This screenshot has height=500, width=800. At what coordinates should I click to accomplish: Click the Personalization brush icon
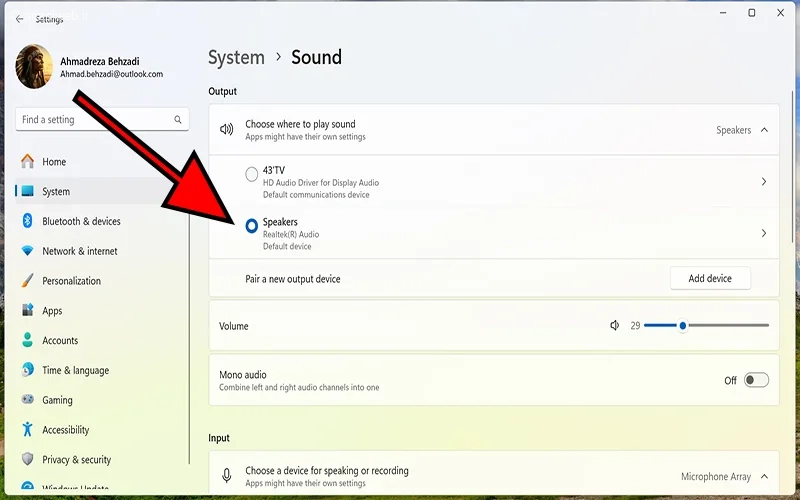pos(27,281)
